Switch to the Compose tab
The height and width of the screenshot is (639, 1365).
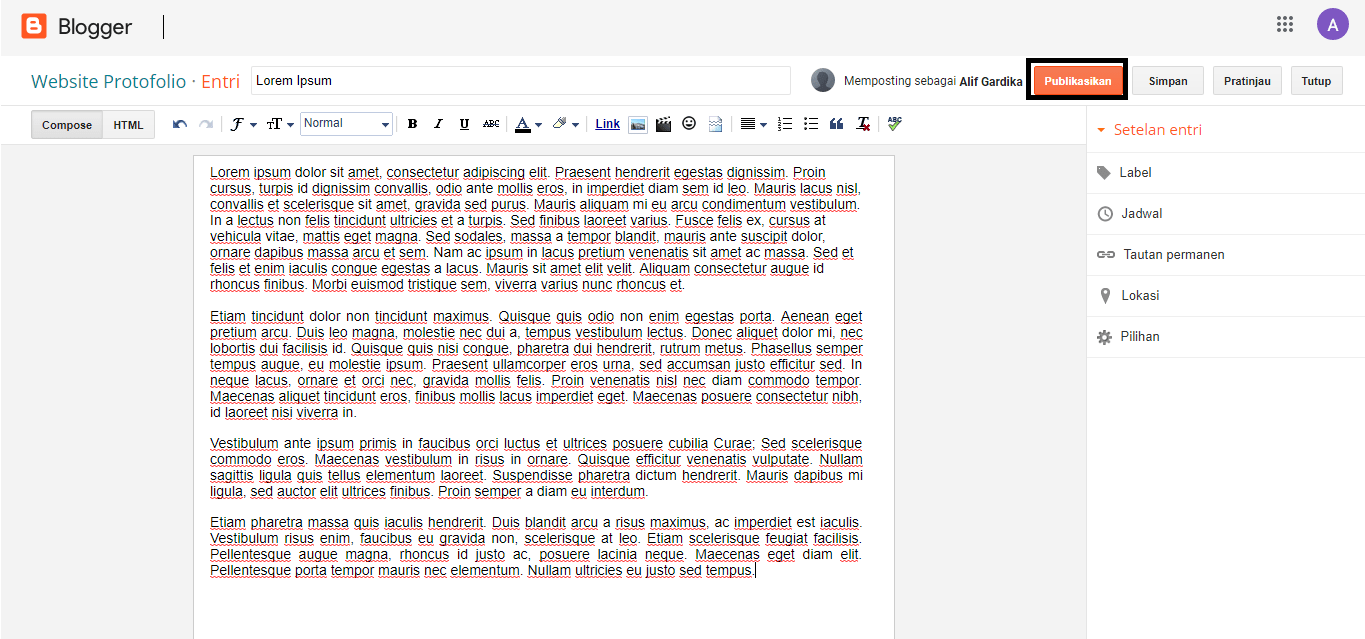tap(66, 124)
